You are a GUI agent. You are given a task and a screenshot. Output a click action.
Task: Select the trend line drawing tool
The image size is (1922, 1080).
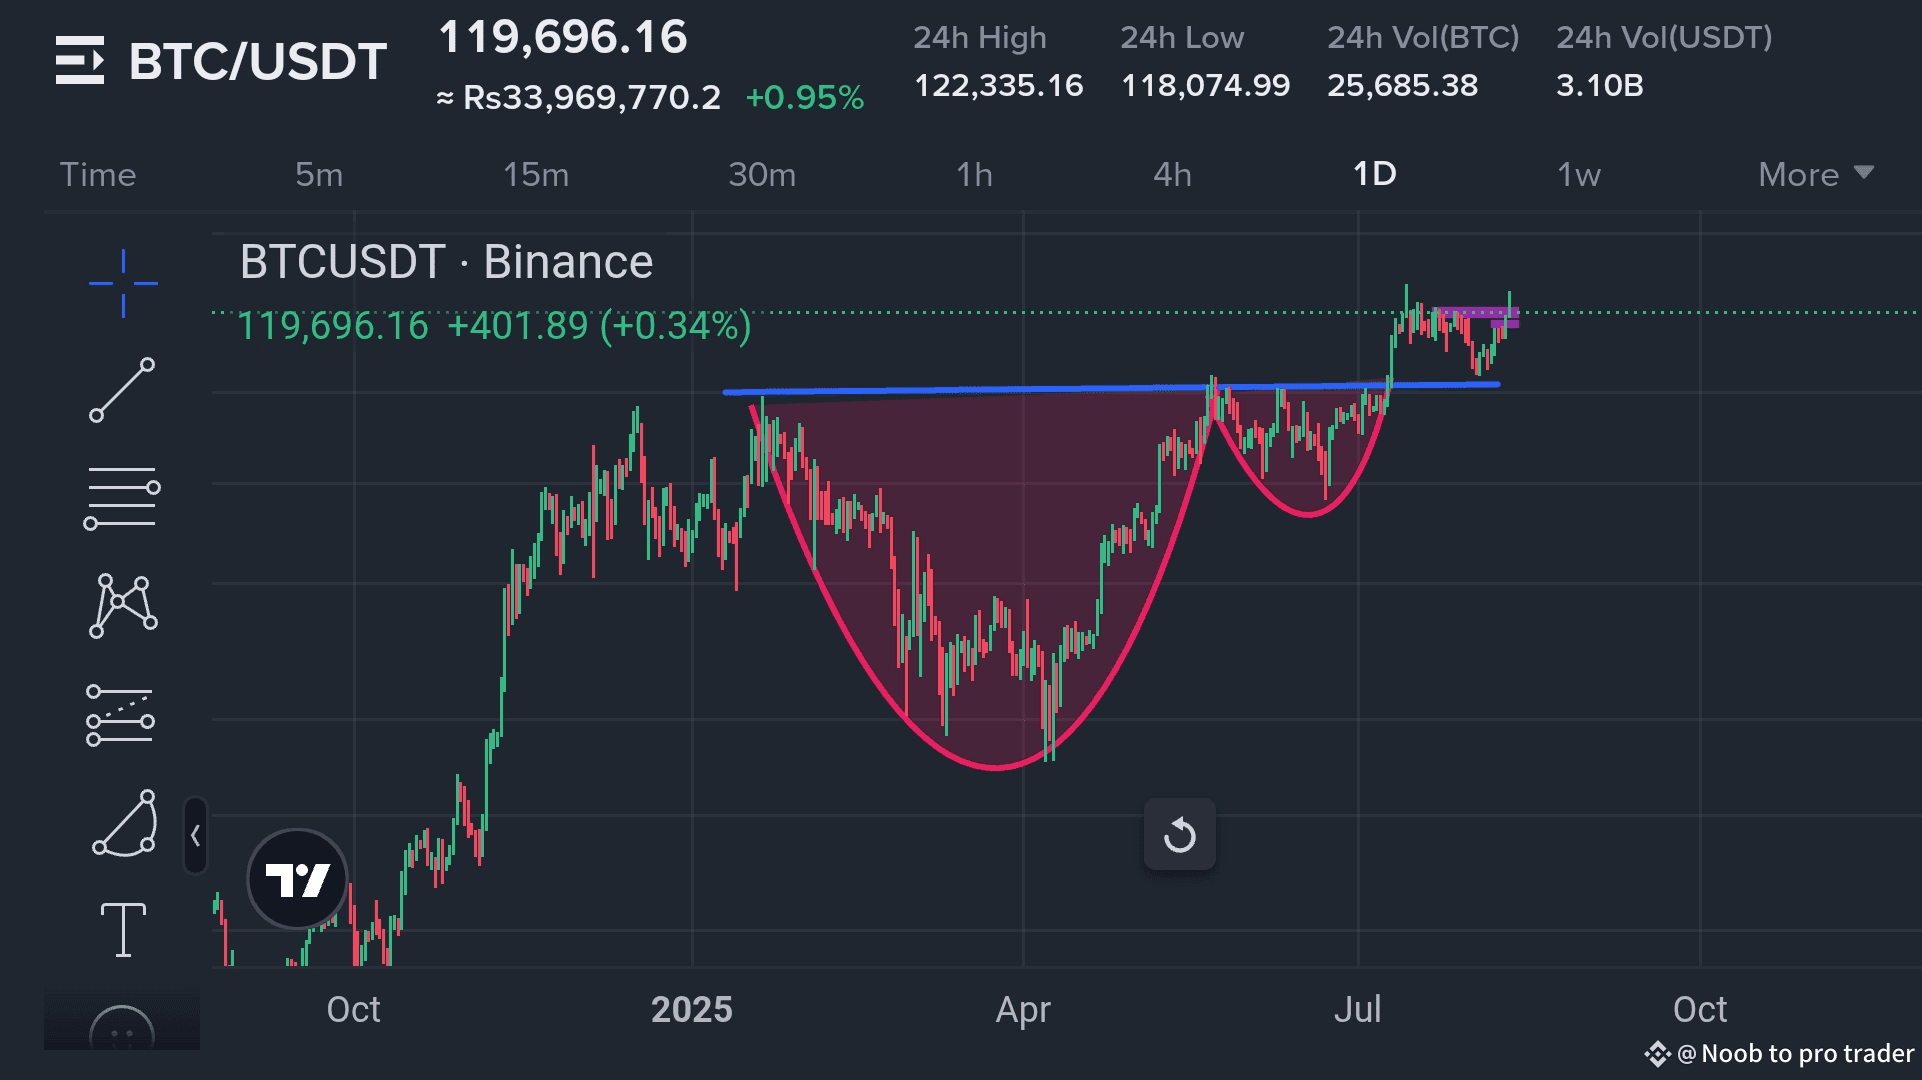[123, 390]
